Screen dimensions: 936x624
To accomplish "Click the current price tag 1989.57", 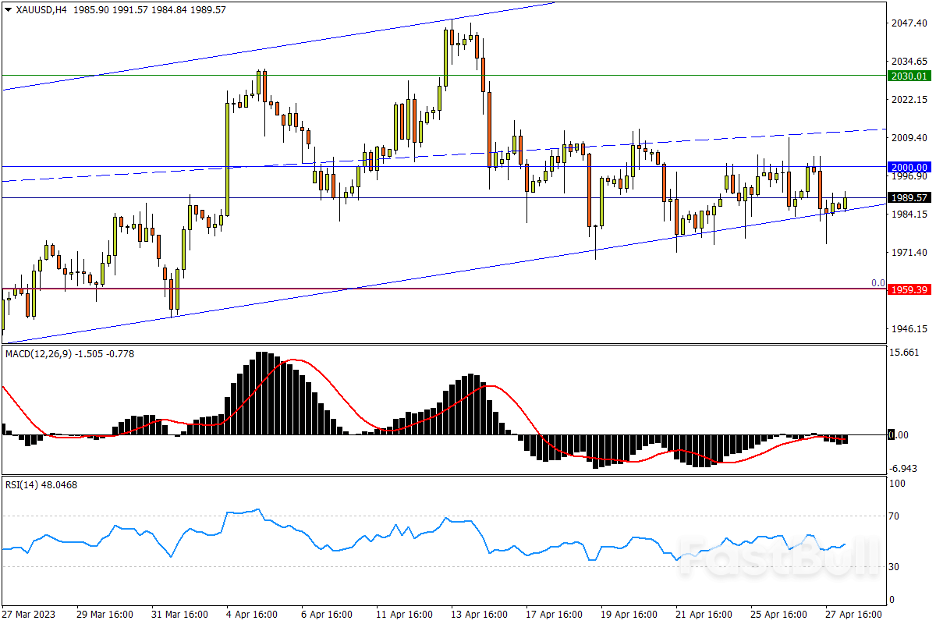I will coord(909,198).
